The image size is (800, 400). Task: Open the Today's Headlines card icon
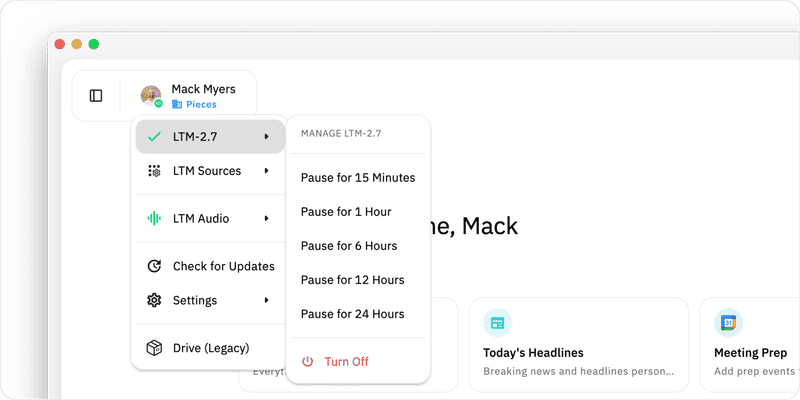(497, 322)
